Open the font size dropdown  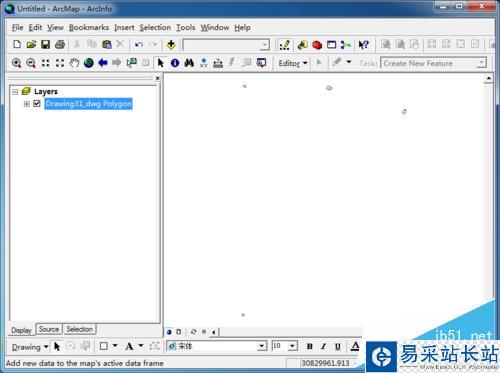[x=292, y=346]
